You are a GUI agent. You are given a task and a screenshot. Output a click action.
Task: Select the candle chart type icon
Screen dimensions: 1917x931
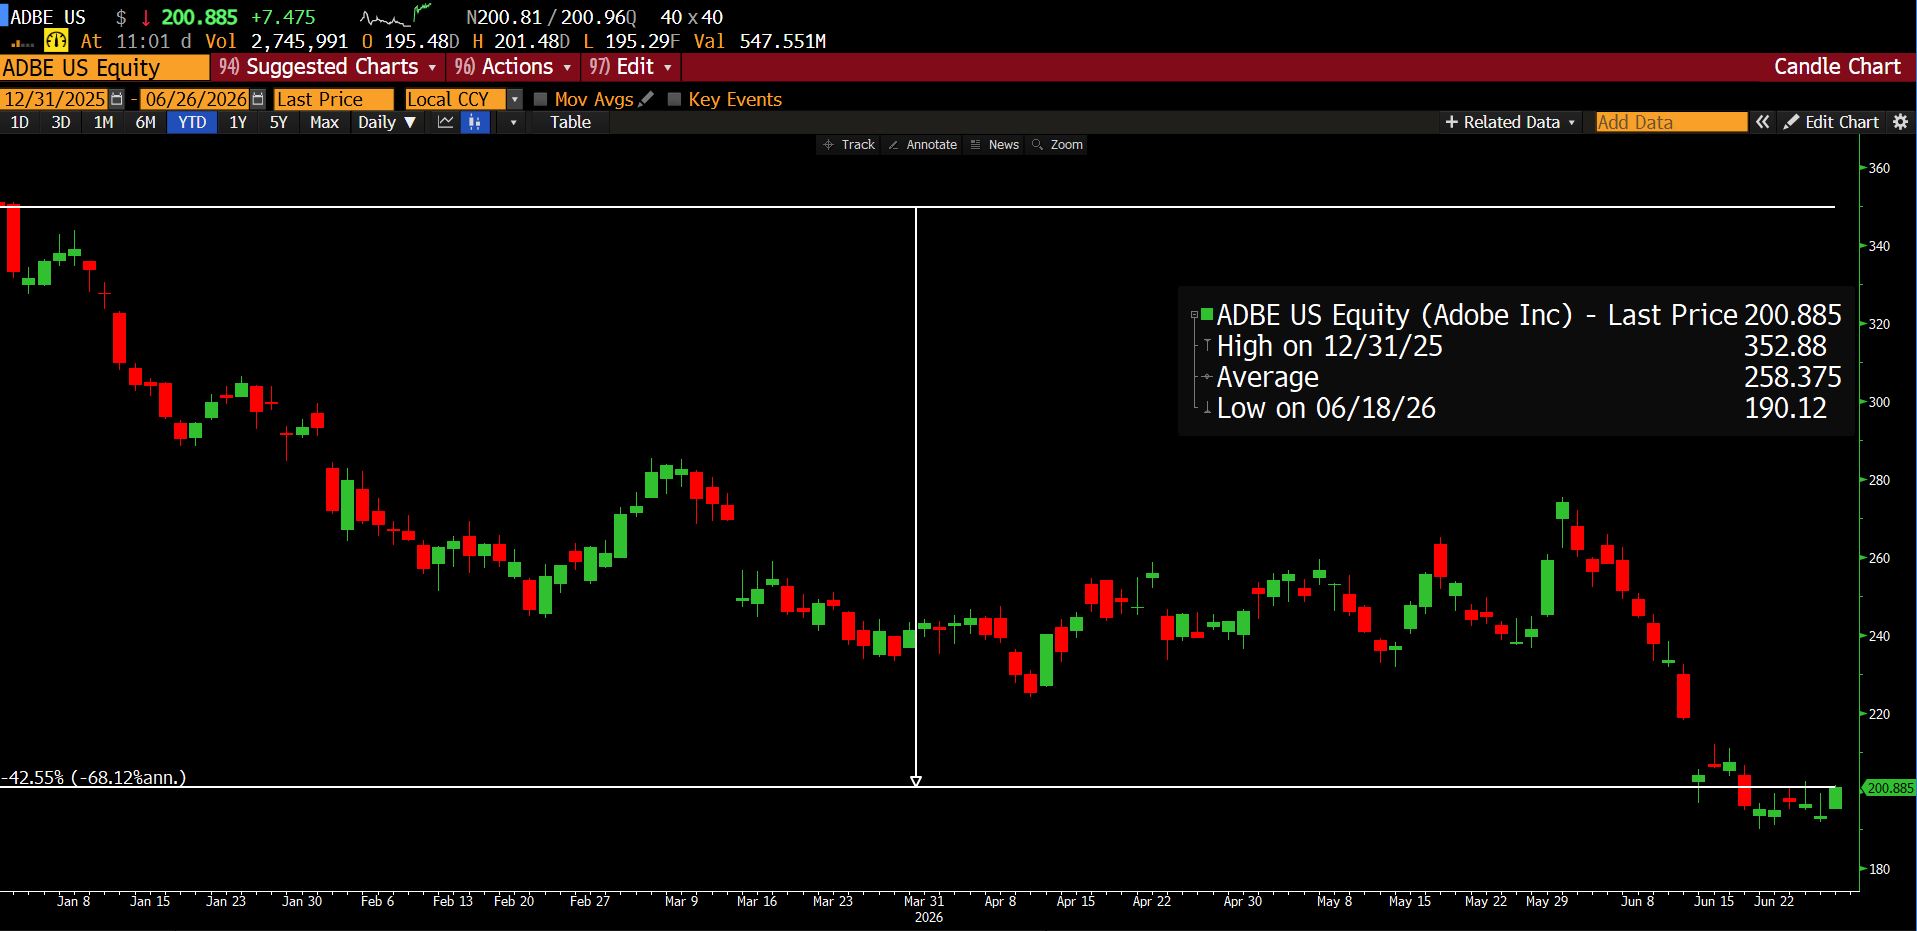pyautogui.click(x=475, y=122)
